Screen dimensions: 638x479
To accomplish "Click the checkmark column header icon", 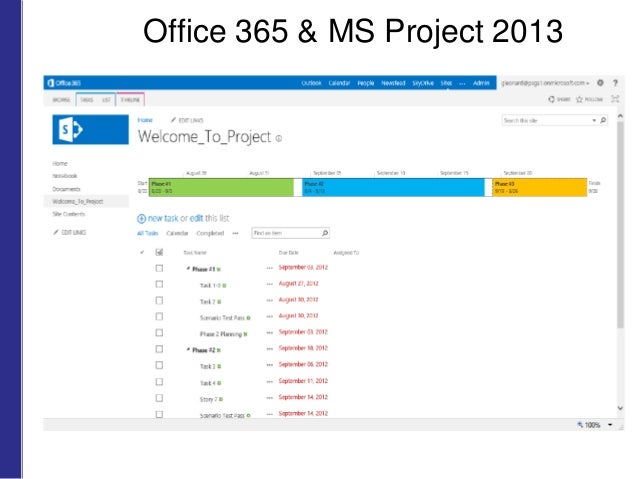I will pos(142,252).
